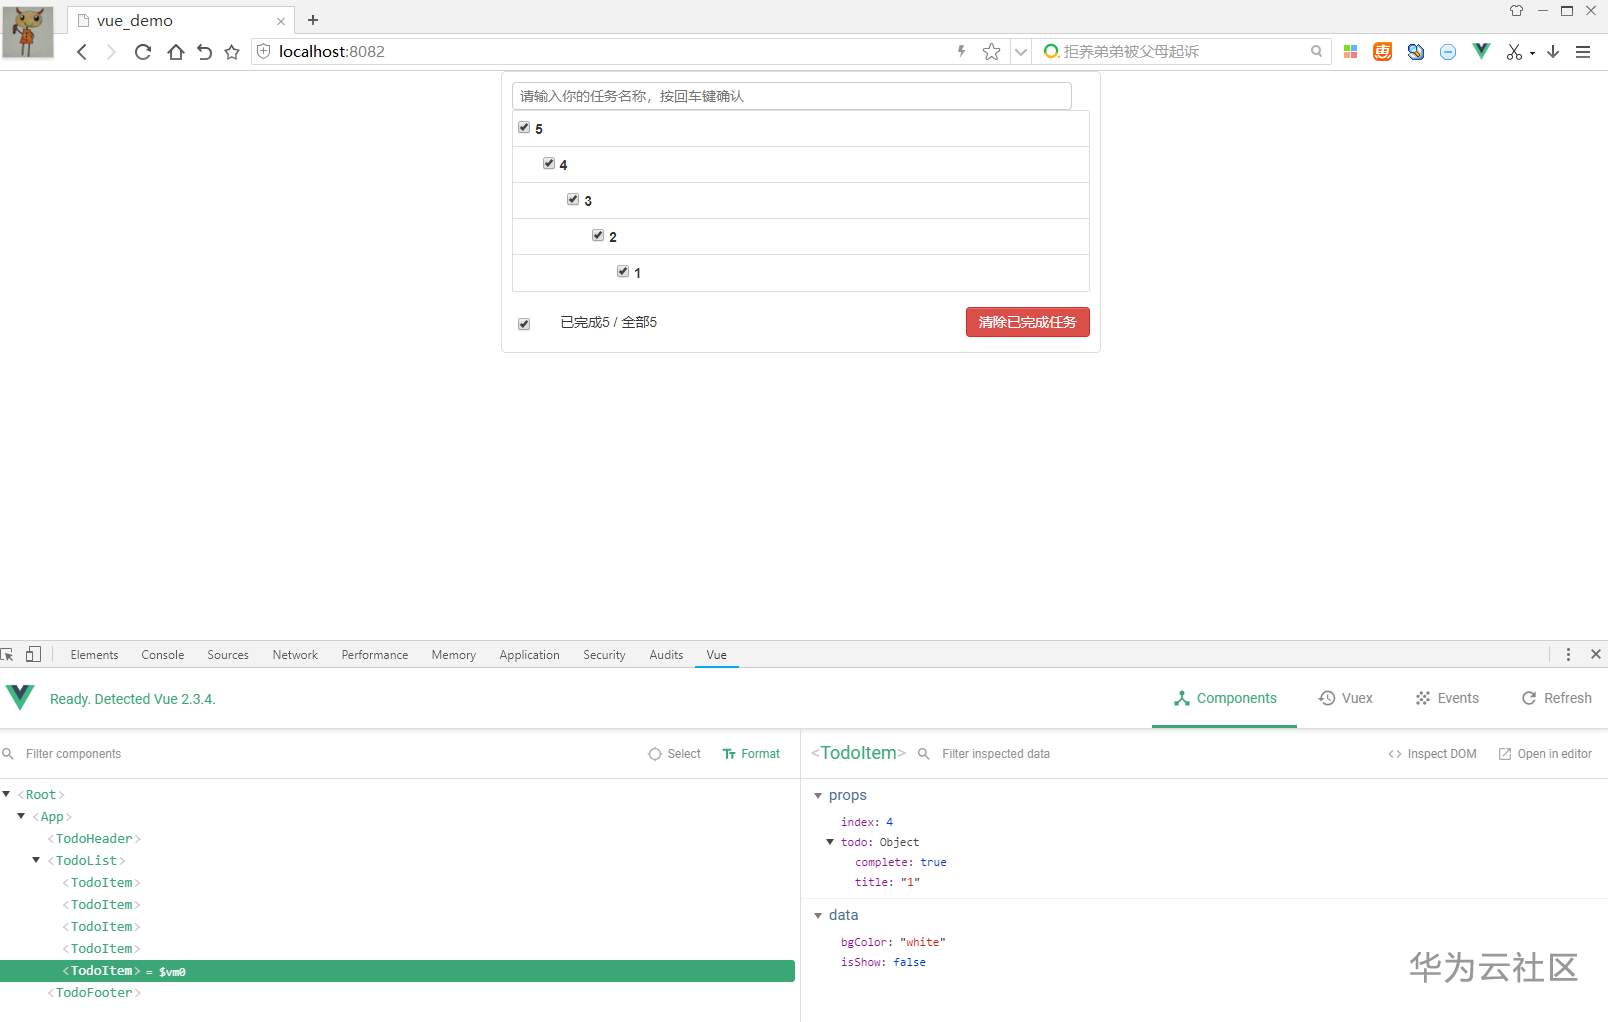Open the Network tab
This screenshot has width=1608, height=1022.
click(295, 655)
